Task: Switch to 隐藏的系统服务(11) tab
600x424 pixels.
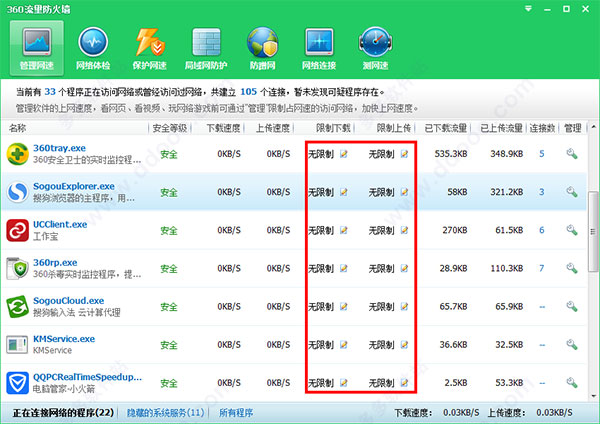Action: pyautogui.click(x=165, y=413)
